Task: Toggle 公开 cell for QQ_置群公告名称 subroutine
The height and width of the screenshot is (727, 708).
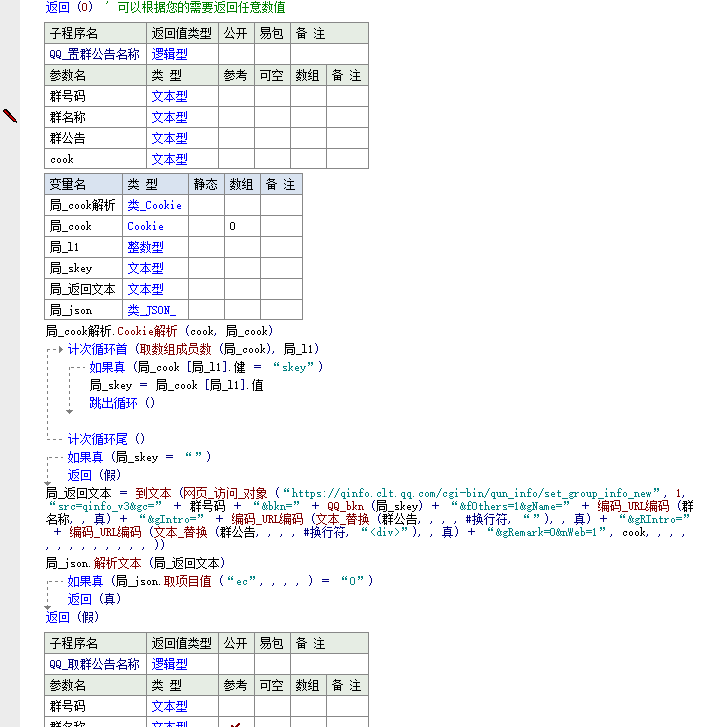Action: (236, 54)
